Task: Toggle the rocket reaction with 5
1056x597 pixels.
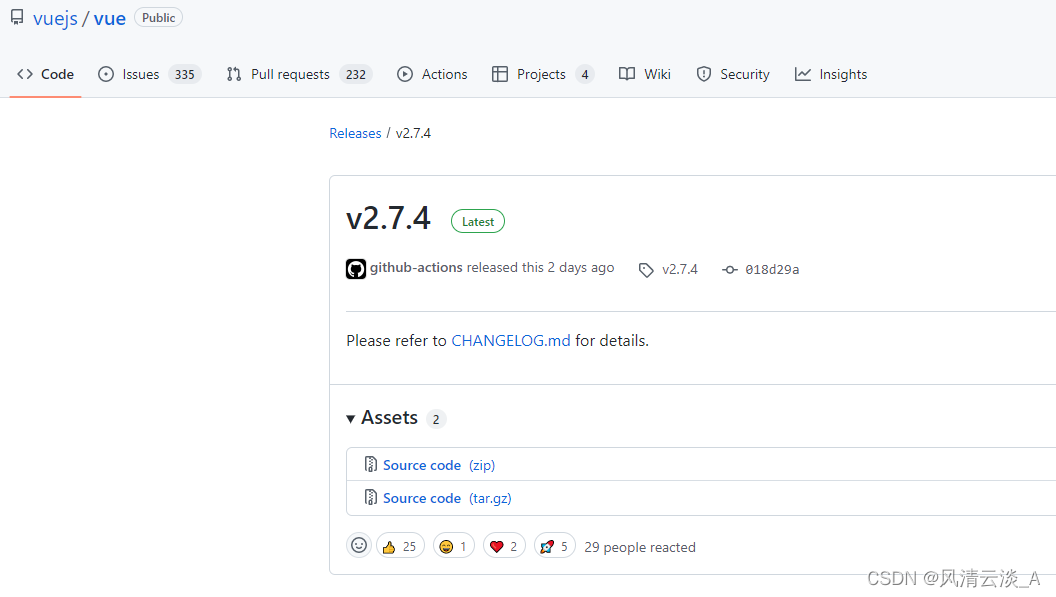Action: point(555,546)
